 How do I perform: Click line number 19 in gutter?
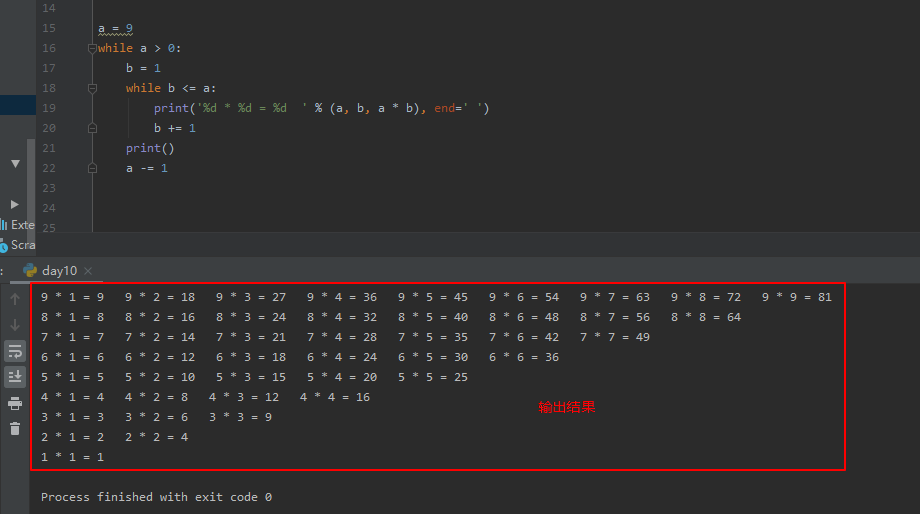pyautogui.click(x=49, y=108)
